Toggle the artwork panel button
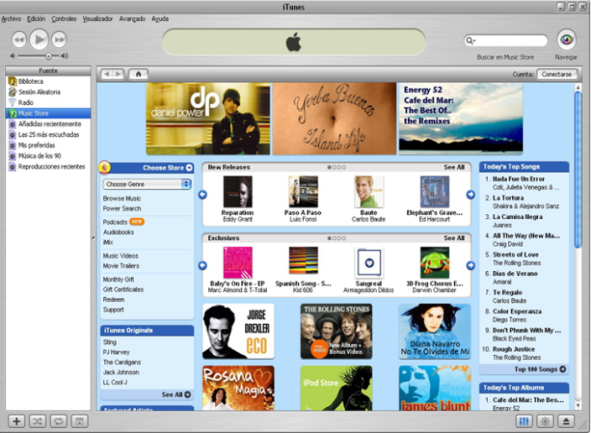 point(79,421)
